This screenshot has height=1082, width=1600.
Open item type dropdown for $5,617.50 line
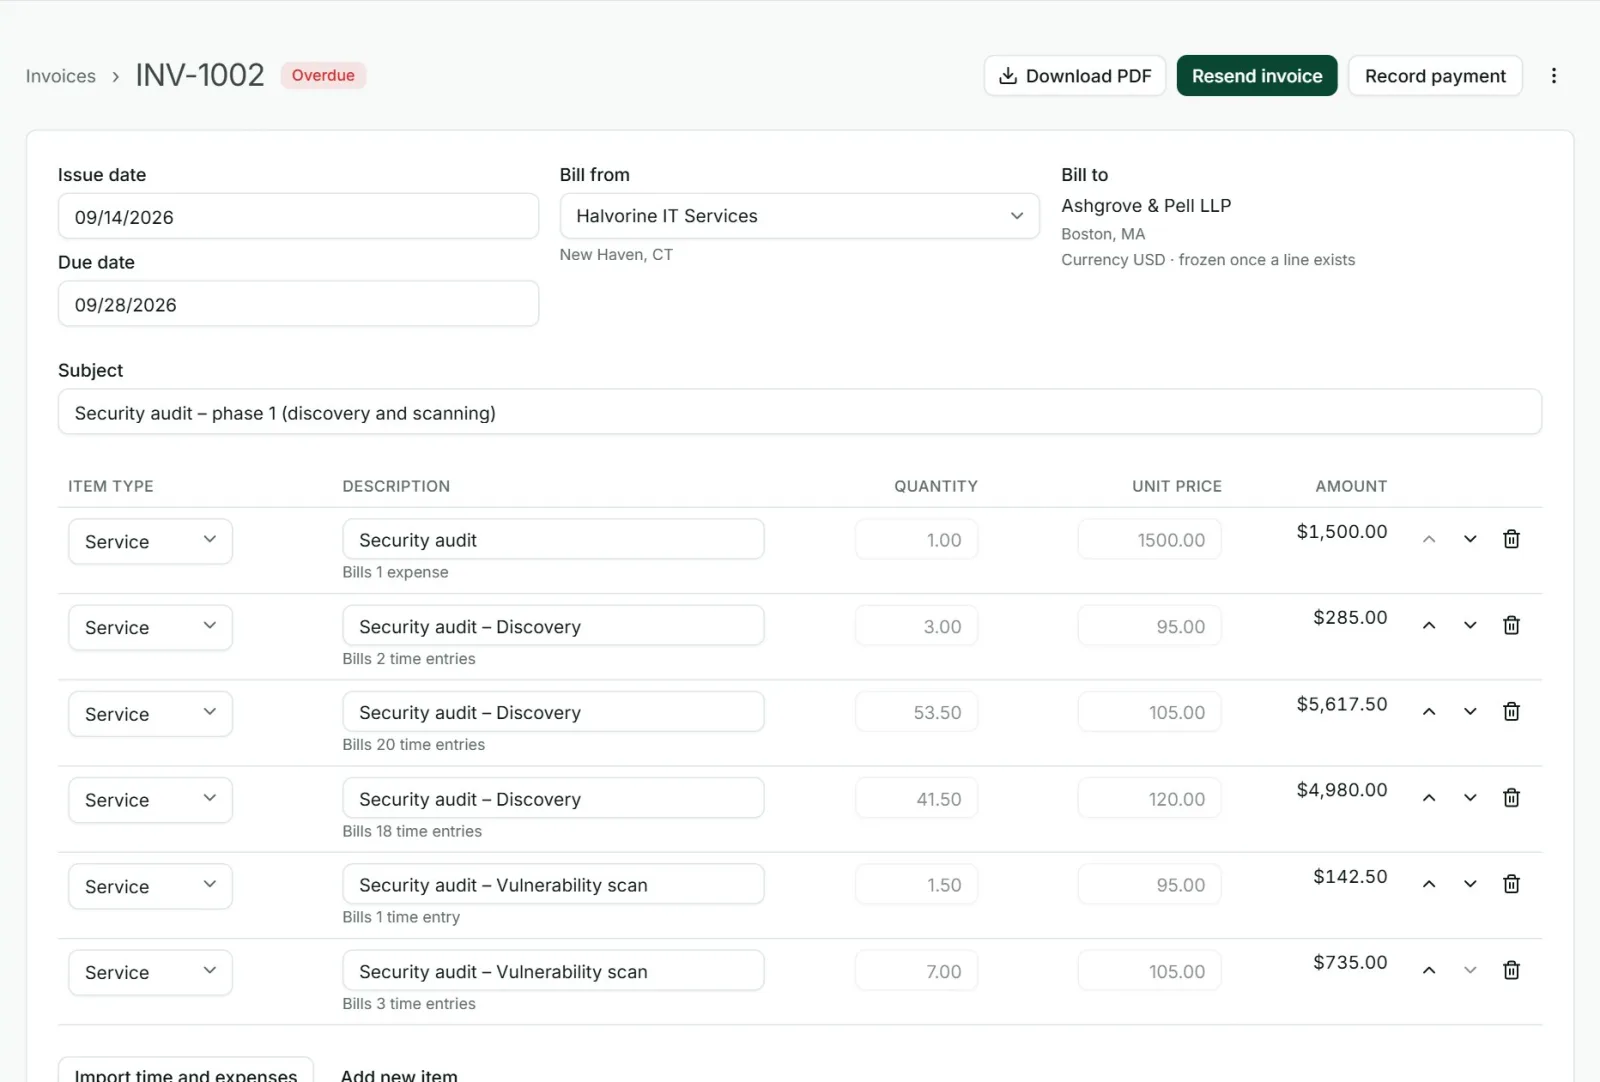(x=150, y=714)
